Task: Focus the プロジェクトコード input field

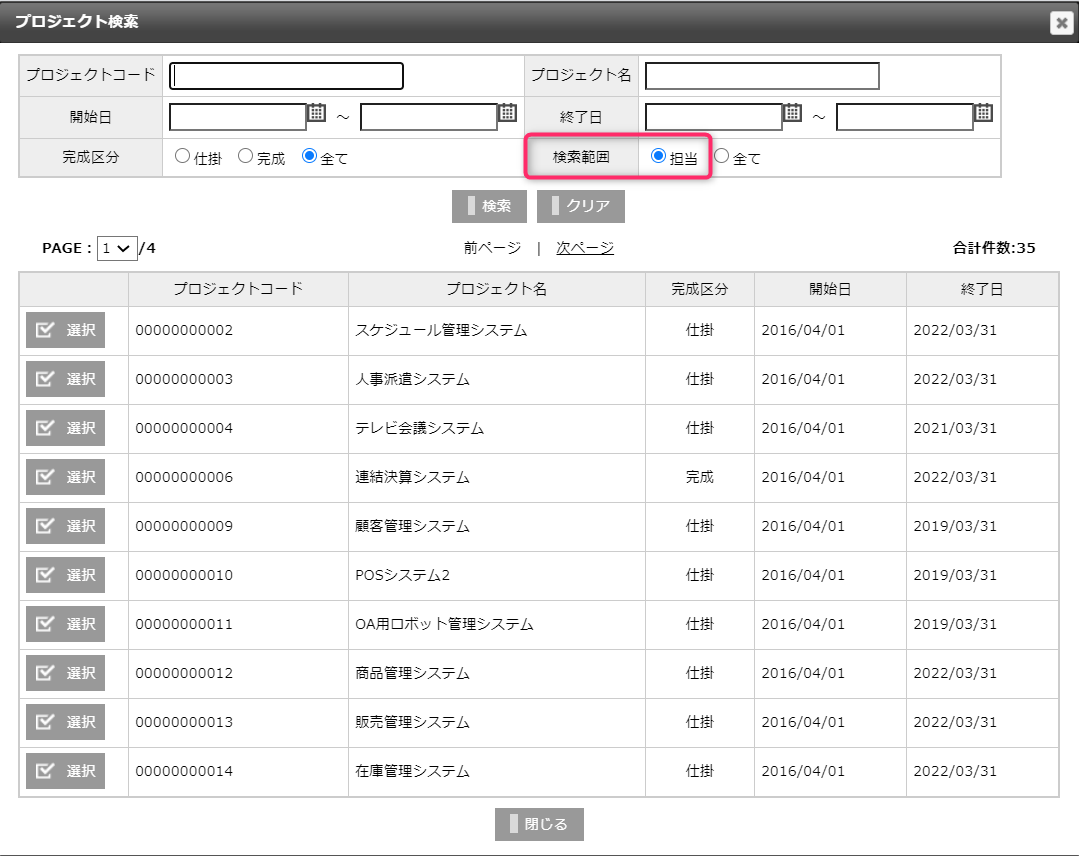Action: coord(286,76)
